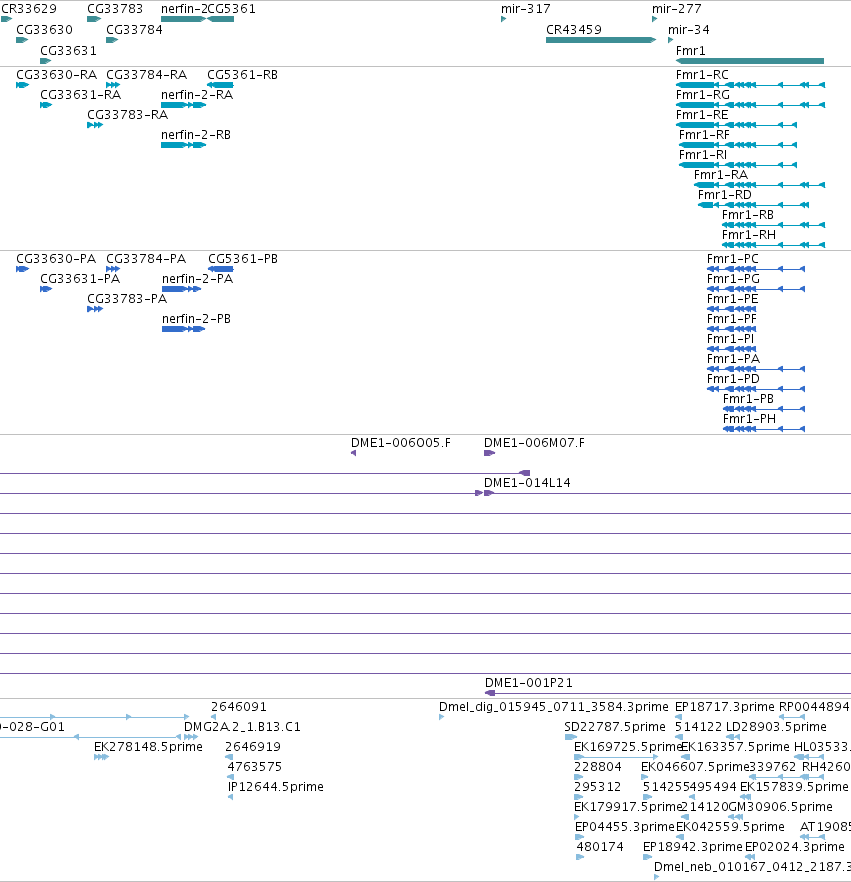The width and height of the screenshot is (851, 882).
Task: Click transcript Fmr1-RA
Action: pos(759,185)
